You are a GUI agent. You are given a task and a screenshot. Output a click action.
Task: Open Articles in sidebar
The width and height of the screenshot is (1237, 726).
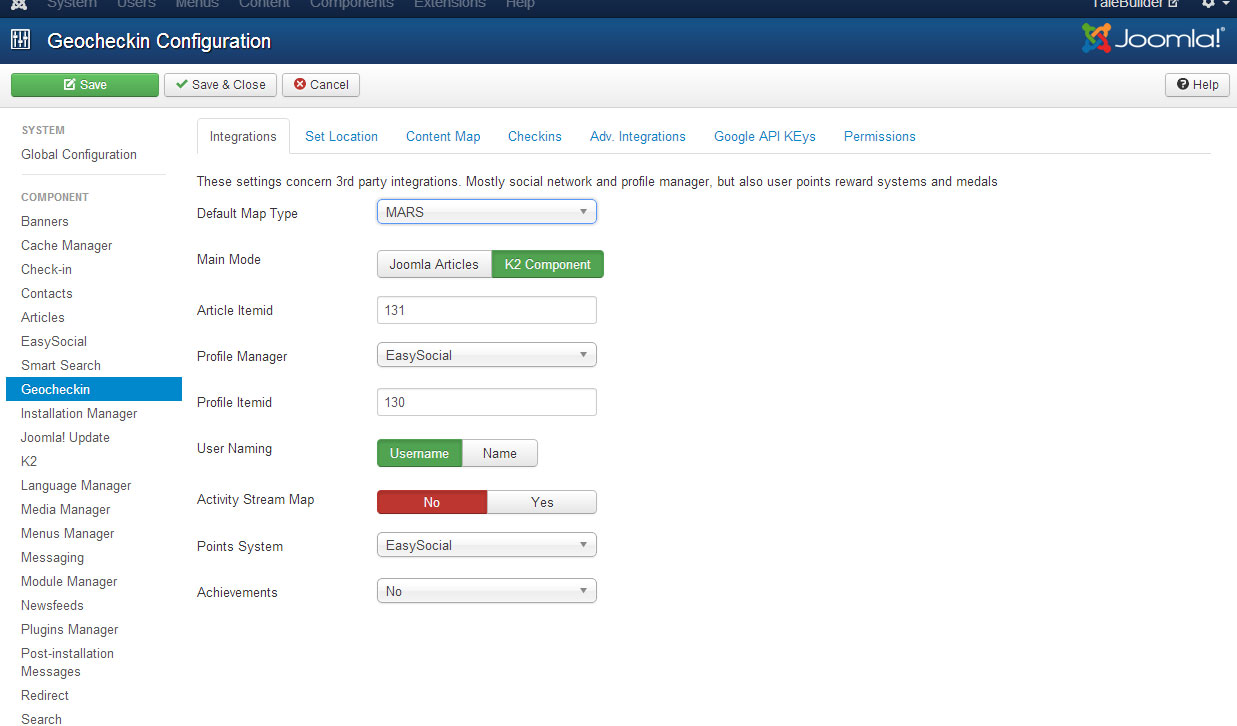click(43, 318)
